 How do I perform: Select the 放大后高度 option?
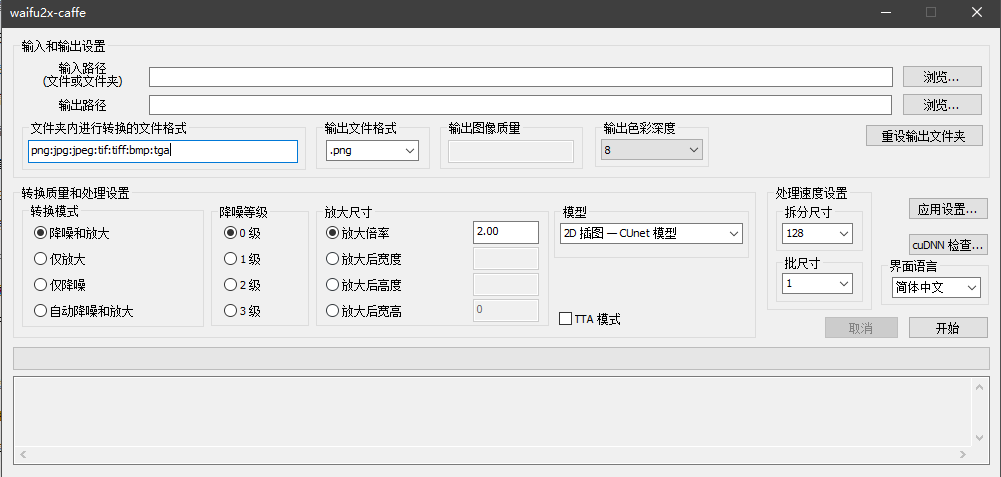point(364,285)
